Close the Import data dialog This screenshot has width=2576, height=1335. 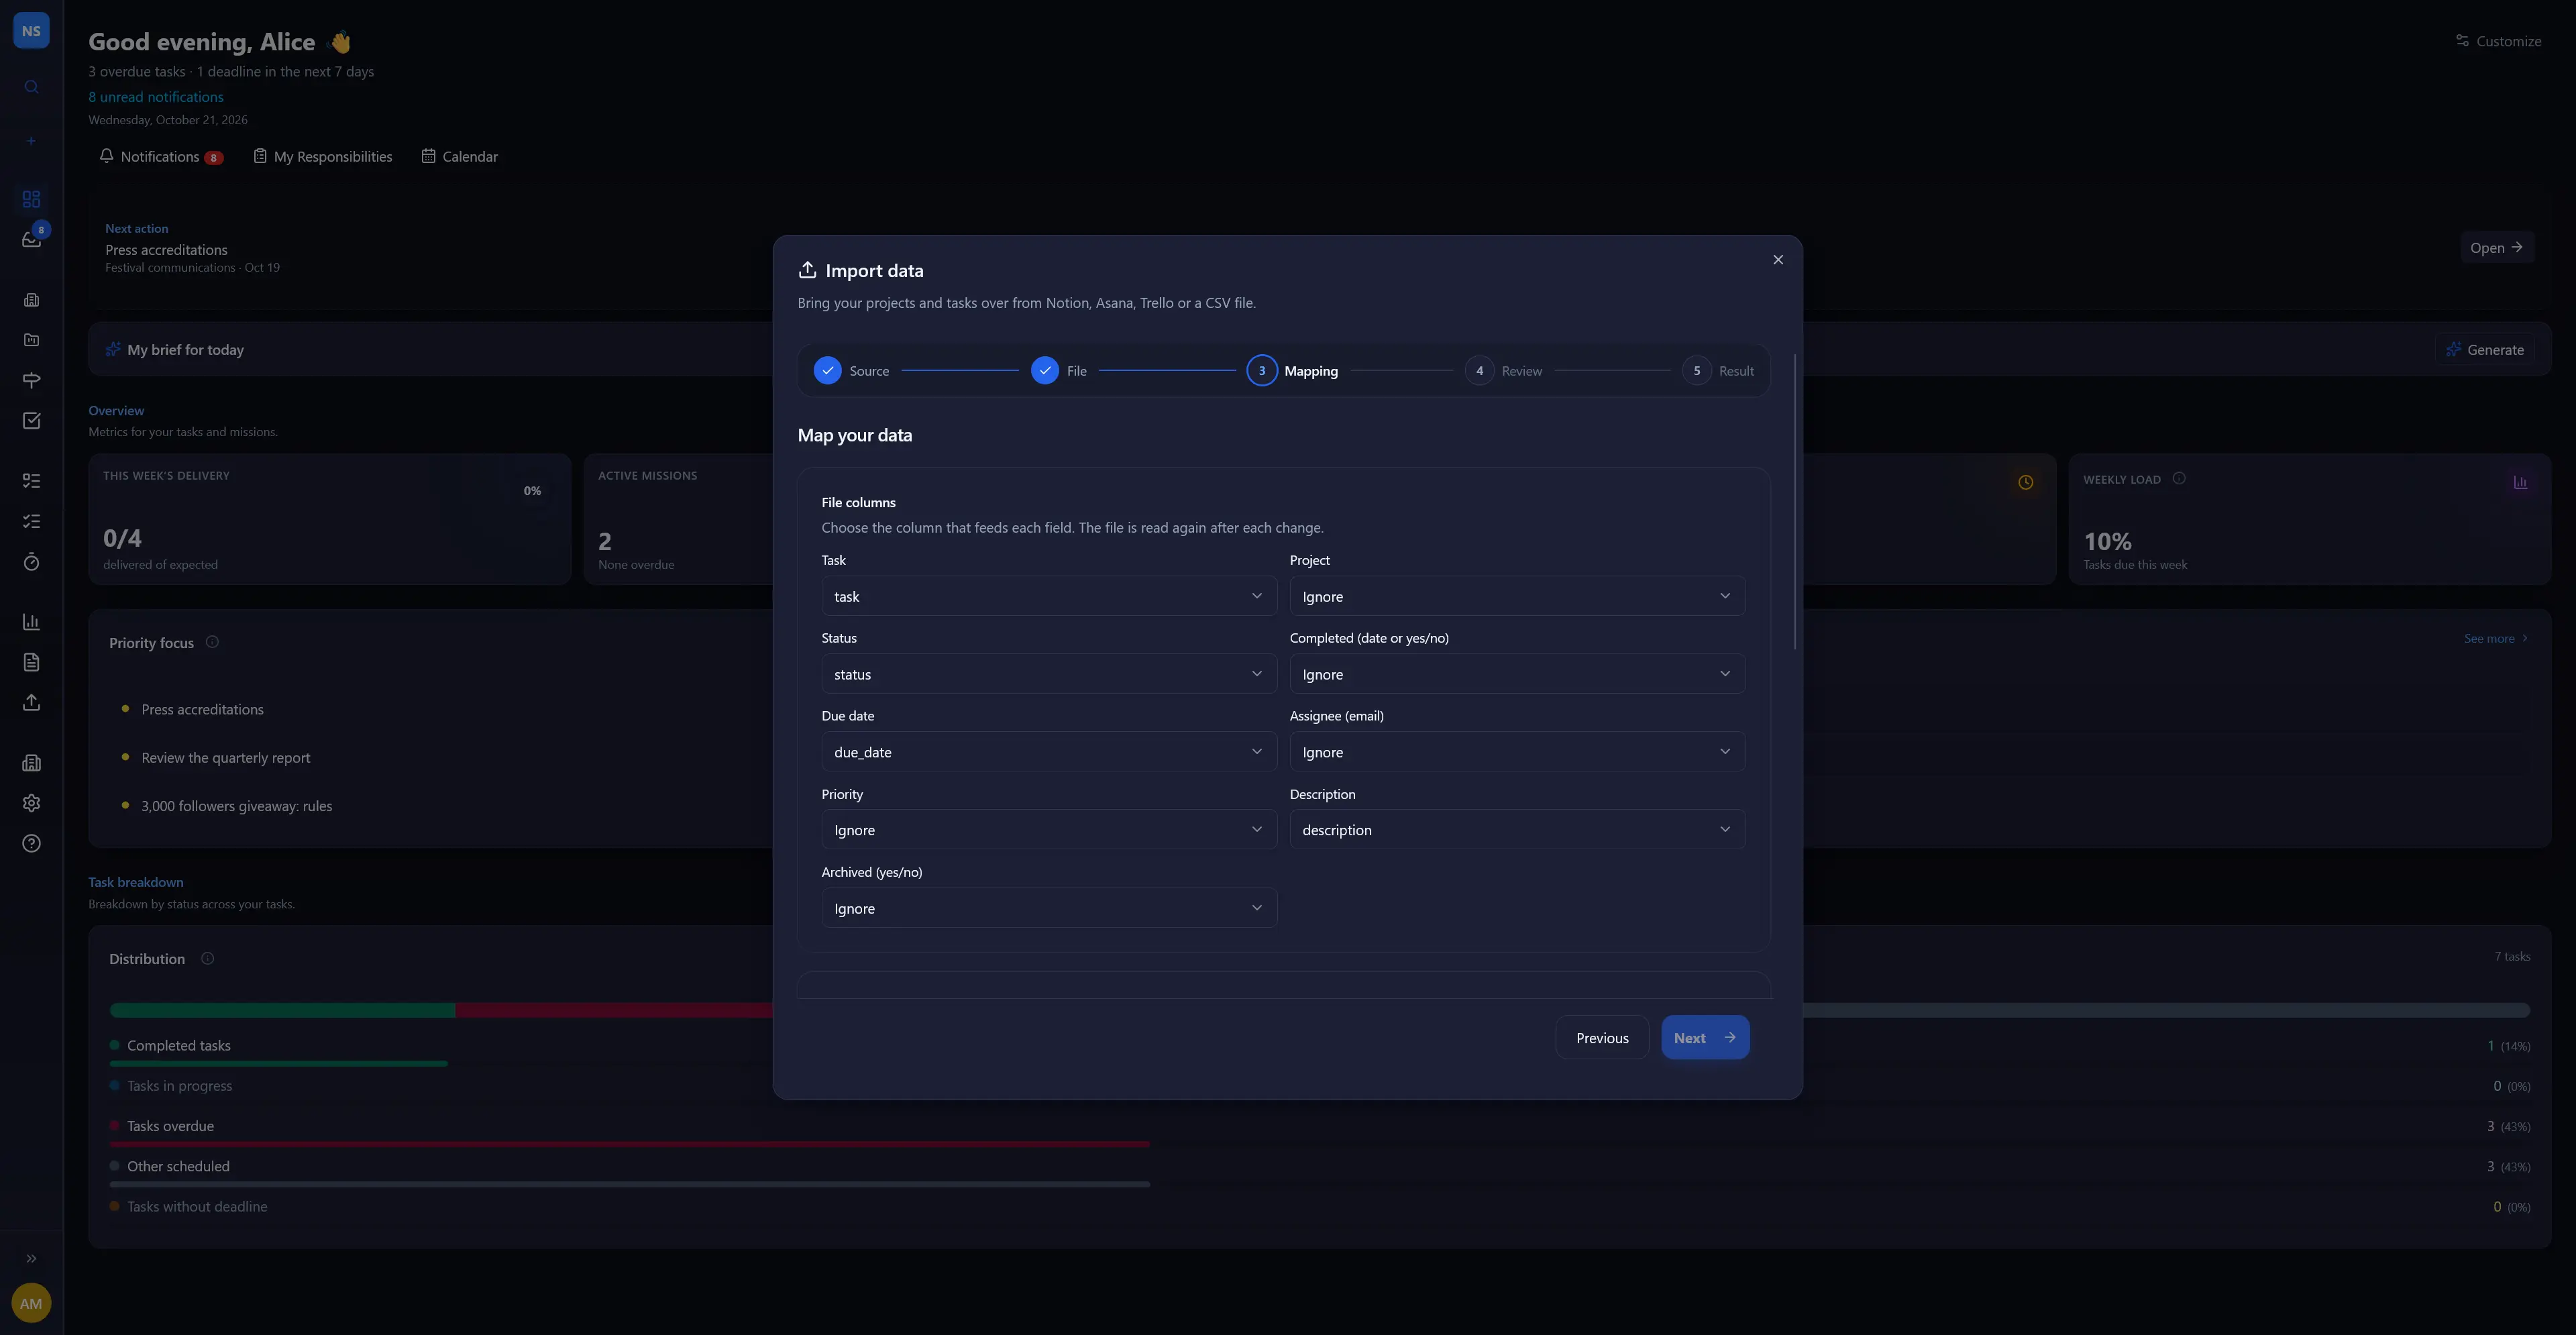(1778, 260)
